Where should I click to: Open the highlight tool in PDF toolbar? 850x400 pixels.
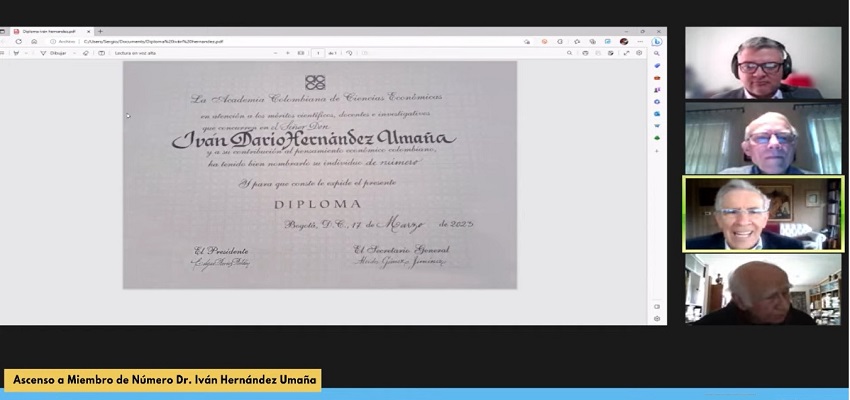click(15, 53)
